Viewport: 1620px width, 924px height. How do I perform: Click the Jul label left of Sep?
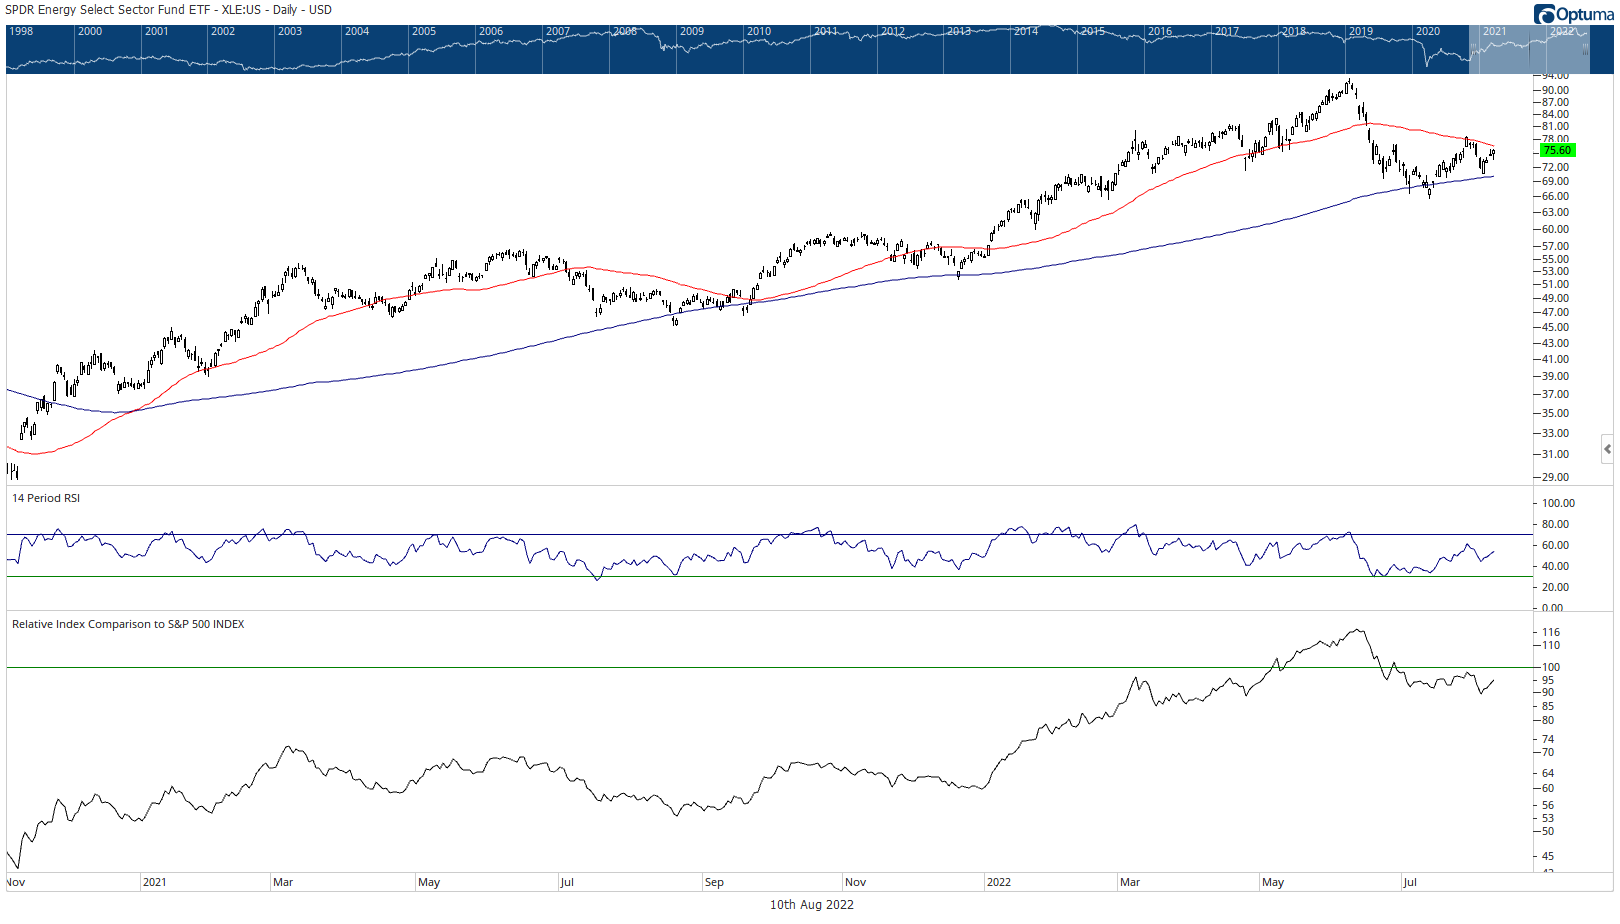click(x=567, y=882)
